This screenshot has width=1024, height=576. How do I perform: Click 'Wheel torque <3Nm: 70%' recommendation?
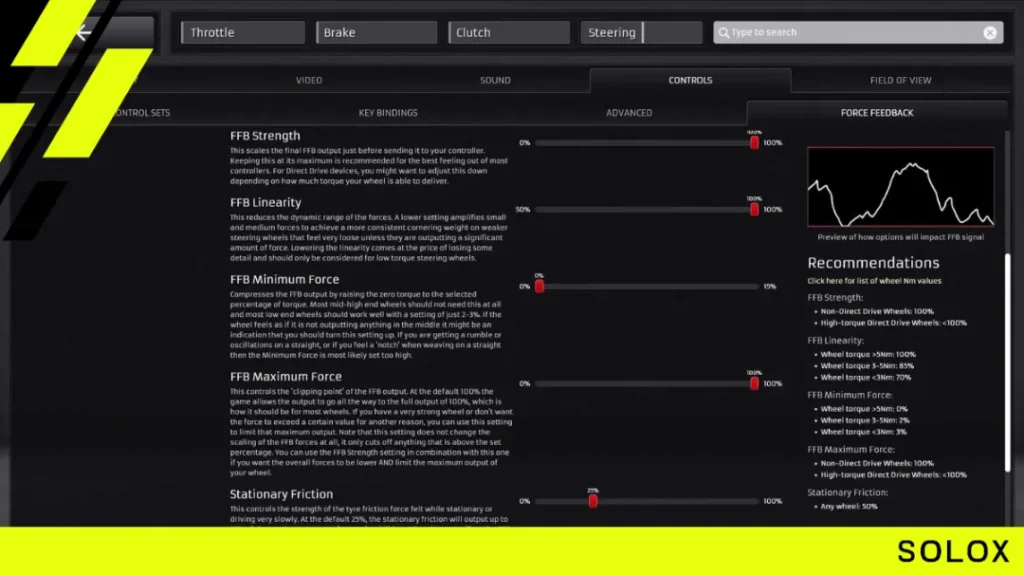[x=865, y=377]
